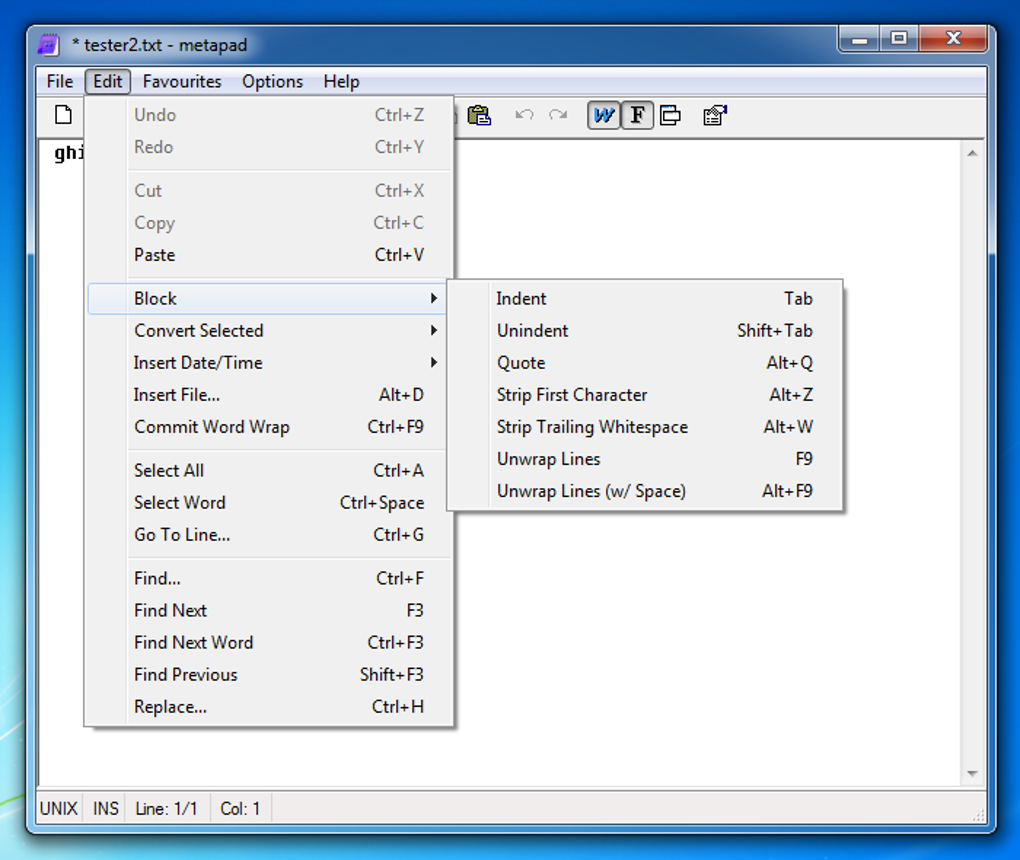Open the Settings toolbar icon
This screenshot has width=1020, height=860.
click(715, 115)
